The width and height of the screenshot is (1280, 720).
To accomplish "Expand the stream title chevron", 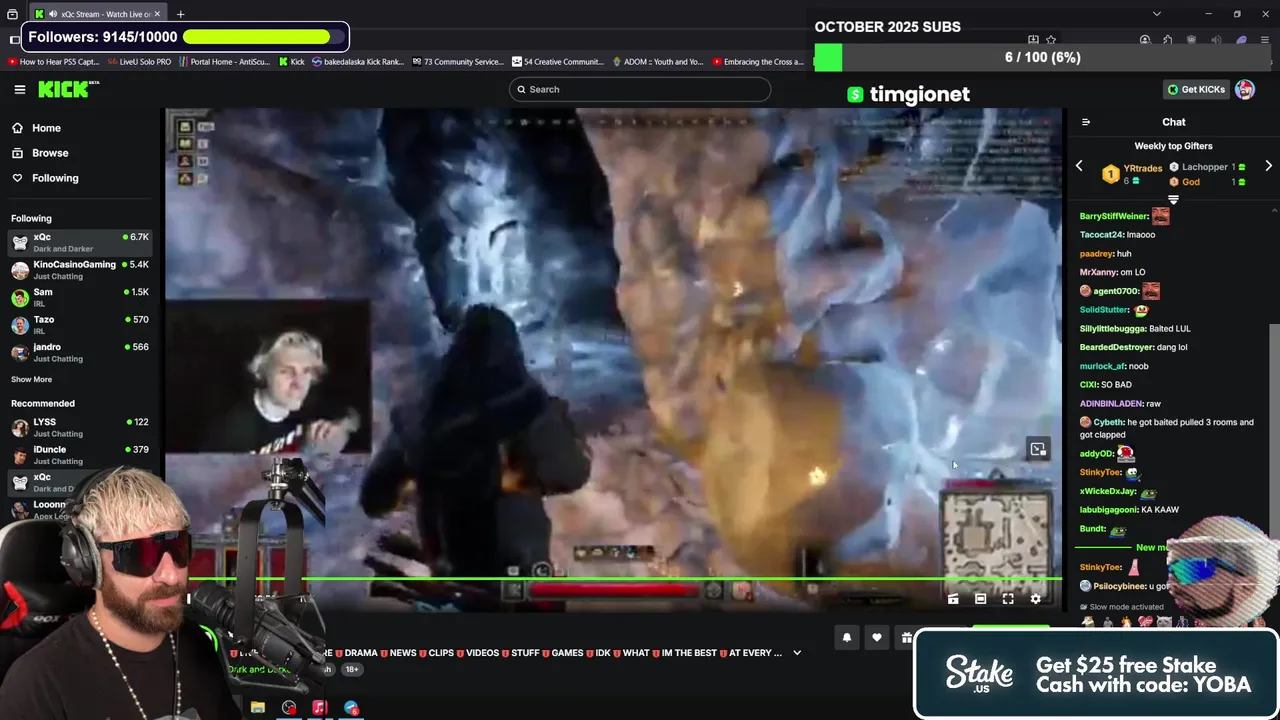I will click(x=797, y=653).
